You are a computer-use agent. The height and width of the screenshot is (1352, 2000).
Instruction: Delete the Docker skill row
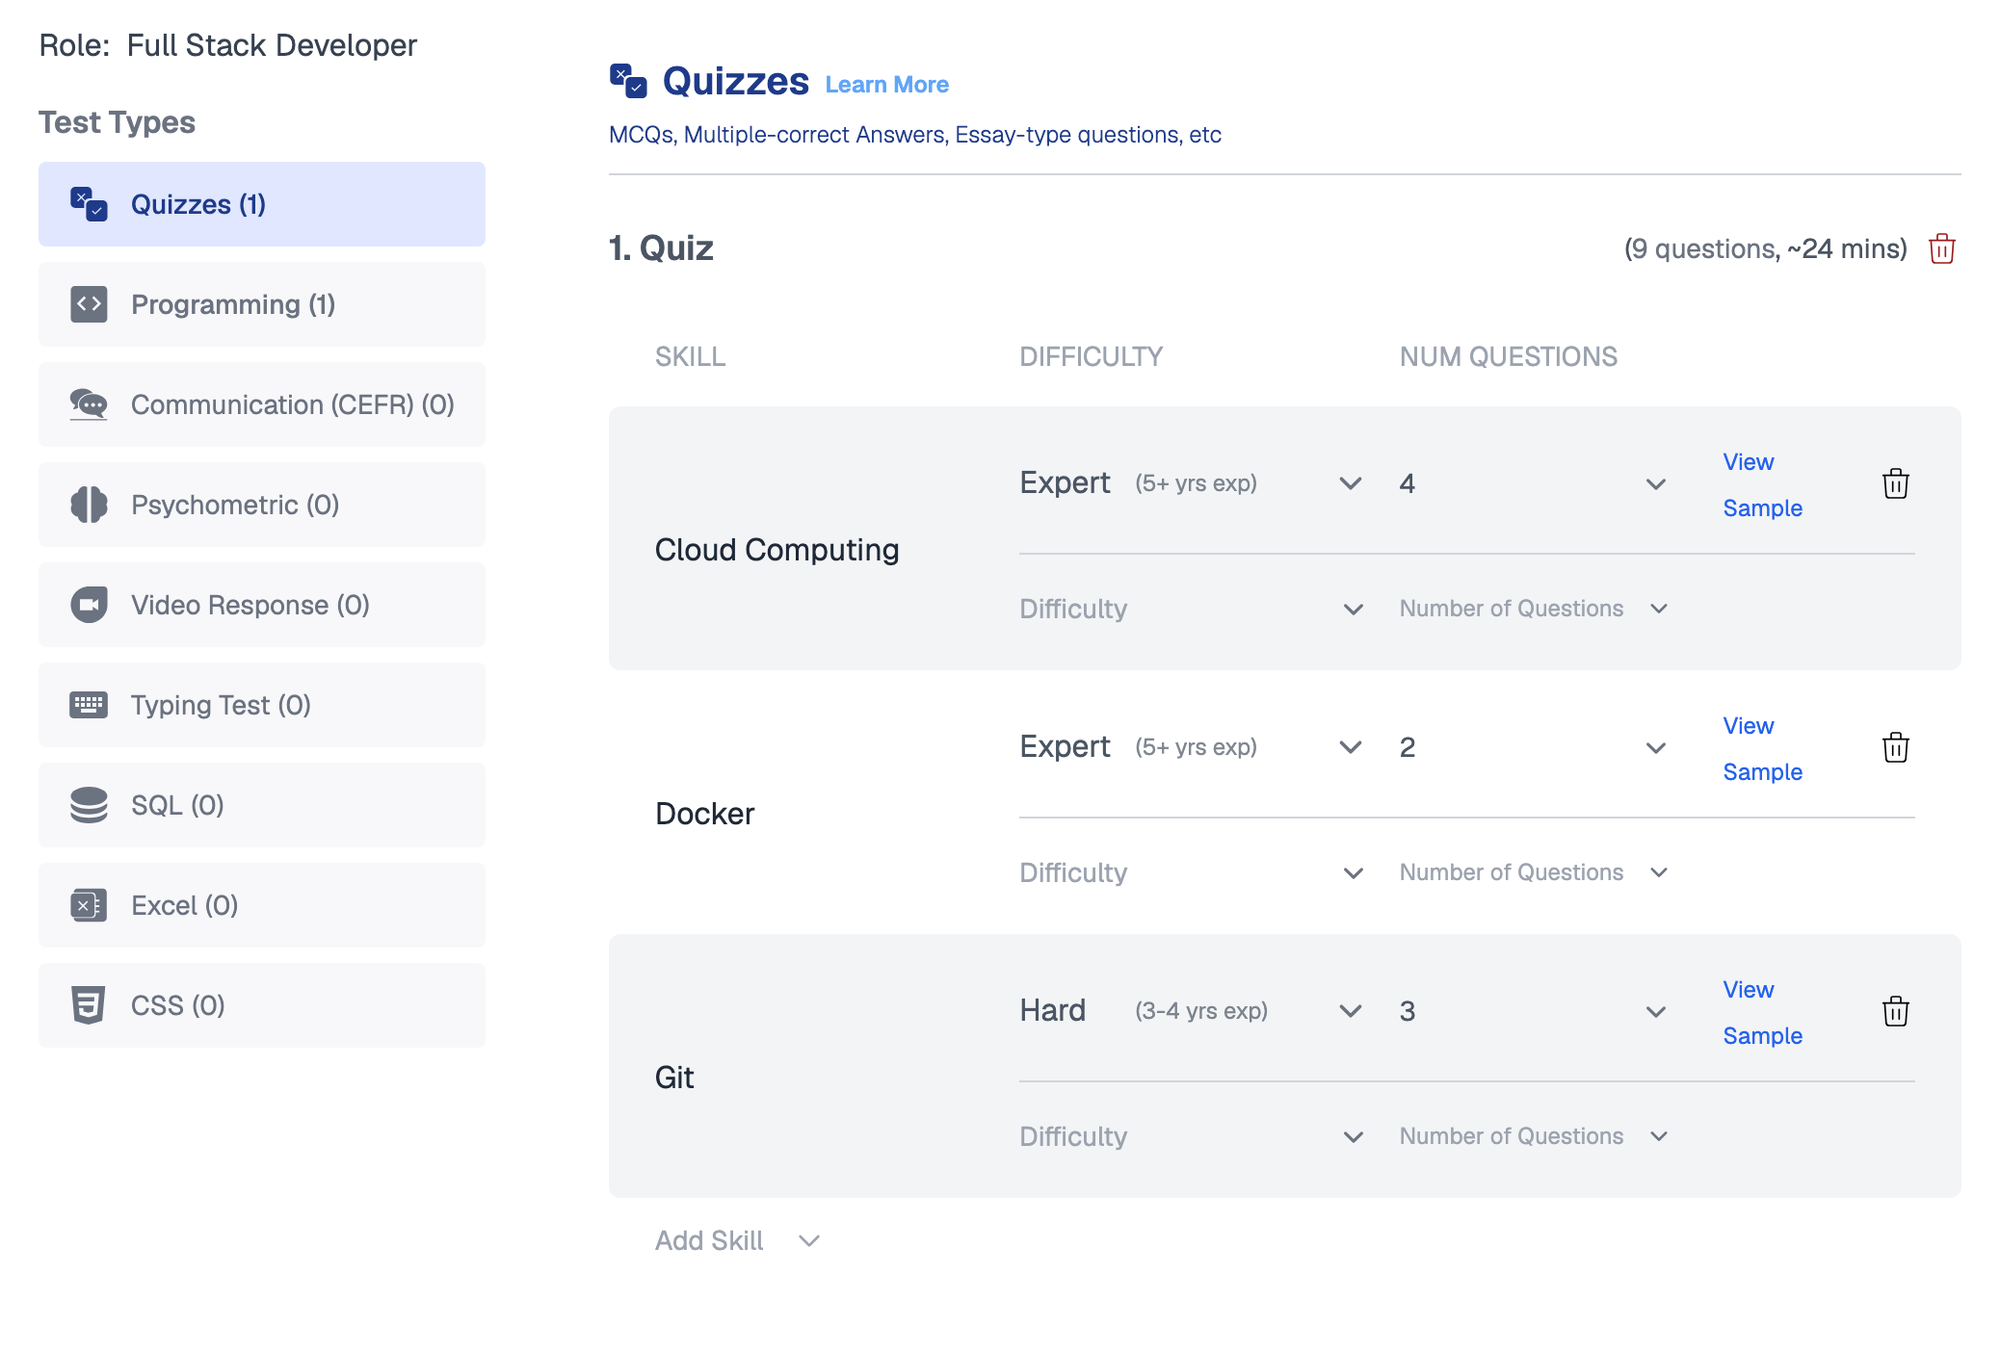(1895, 747)
